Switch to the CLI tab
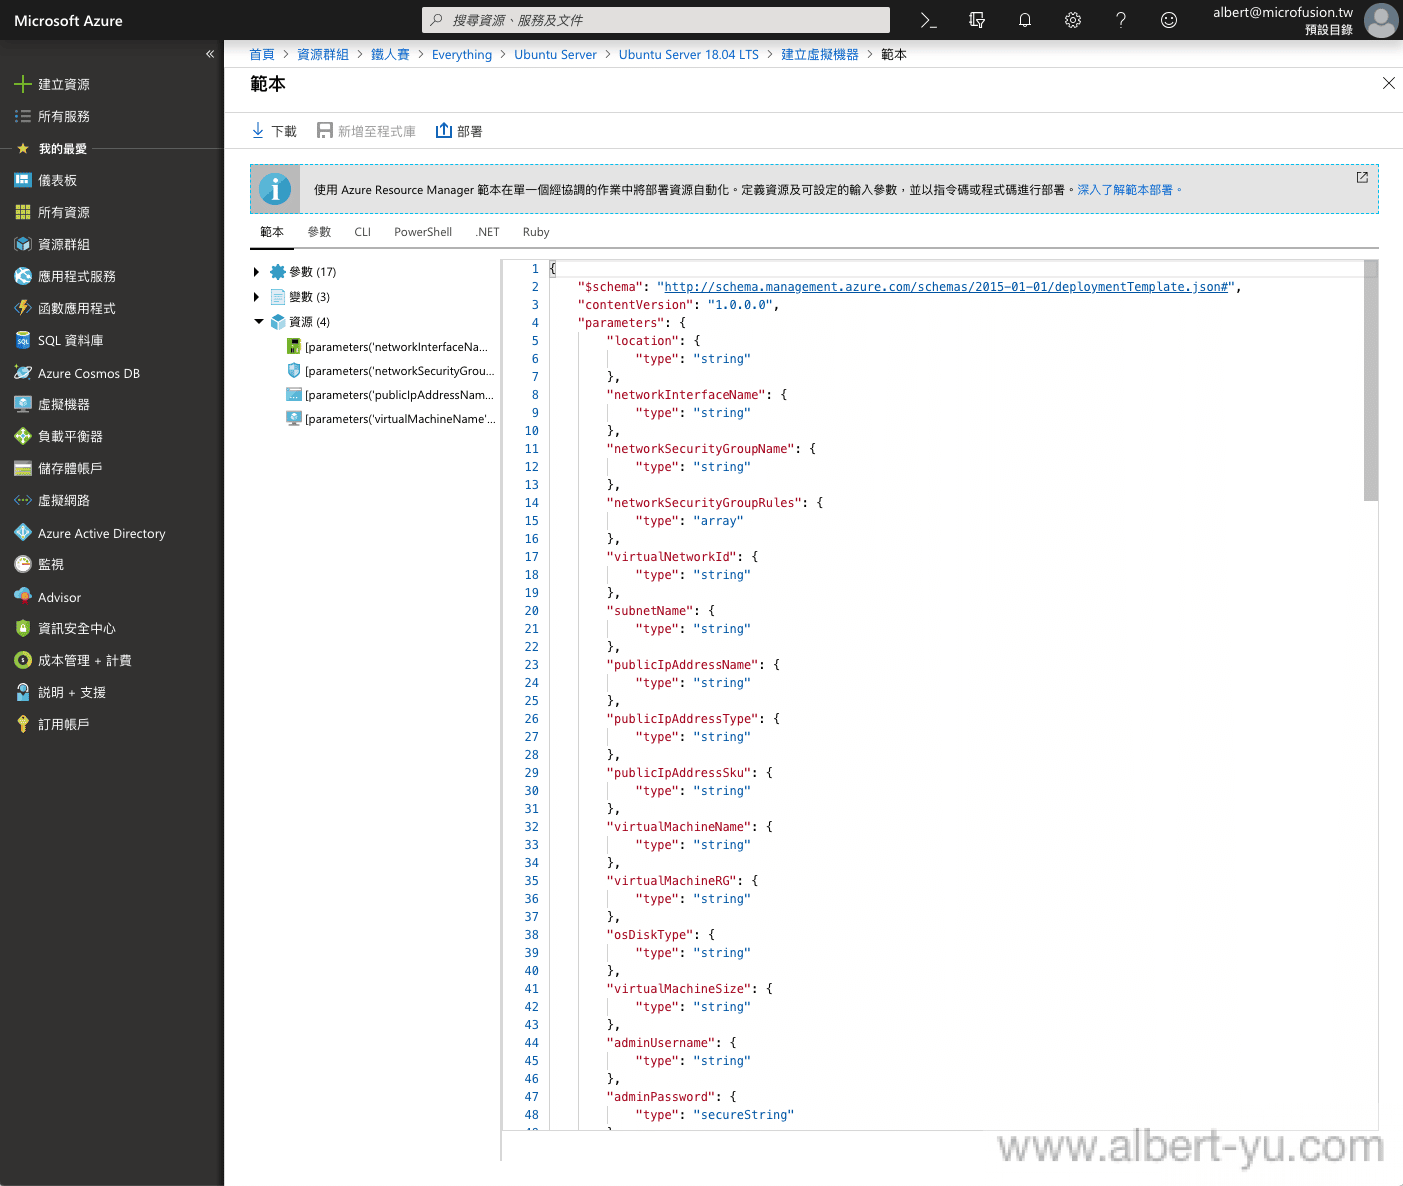The image size is (1403, 1186). tap(362, 232)
